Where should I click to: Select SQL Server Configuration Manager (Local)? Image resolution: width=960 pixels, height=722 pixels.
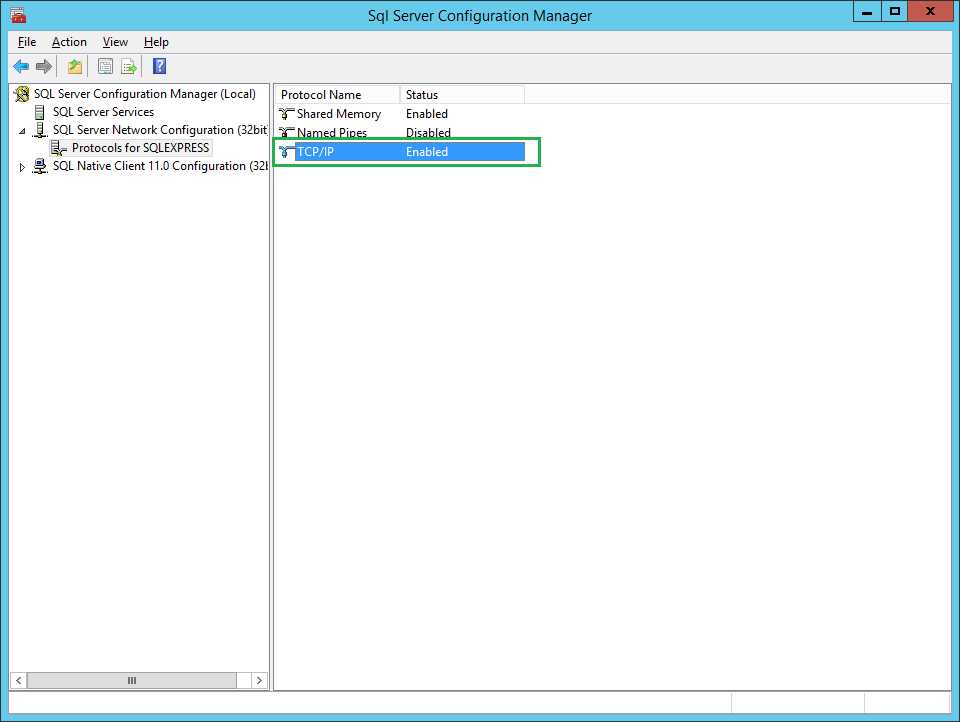[x=144, y=94]
